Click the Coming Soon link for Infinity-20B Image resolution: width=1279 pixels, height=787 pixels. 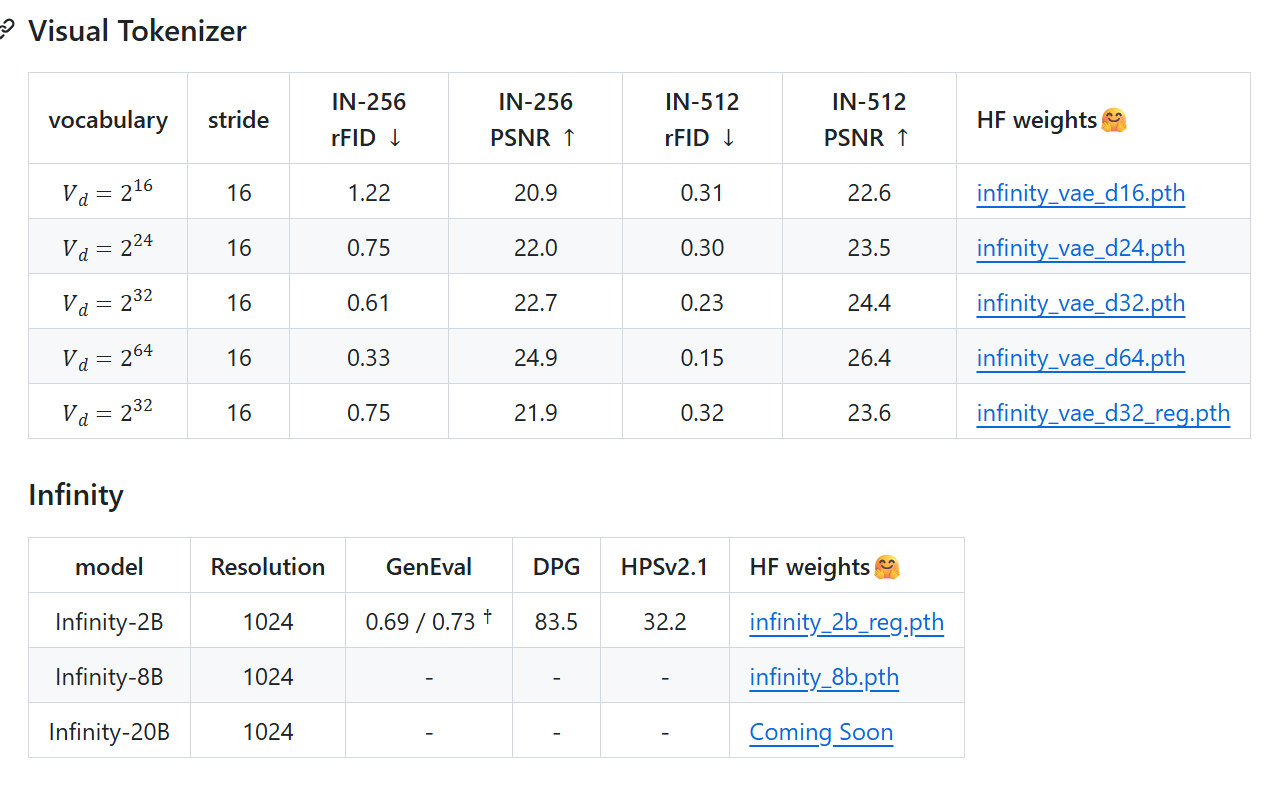point(821,731)
